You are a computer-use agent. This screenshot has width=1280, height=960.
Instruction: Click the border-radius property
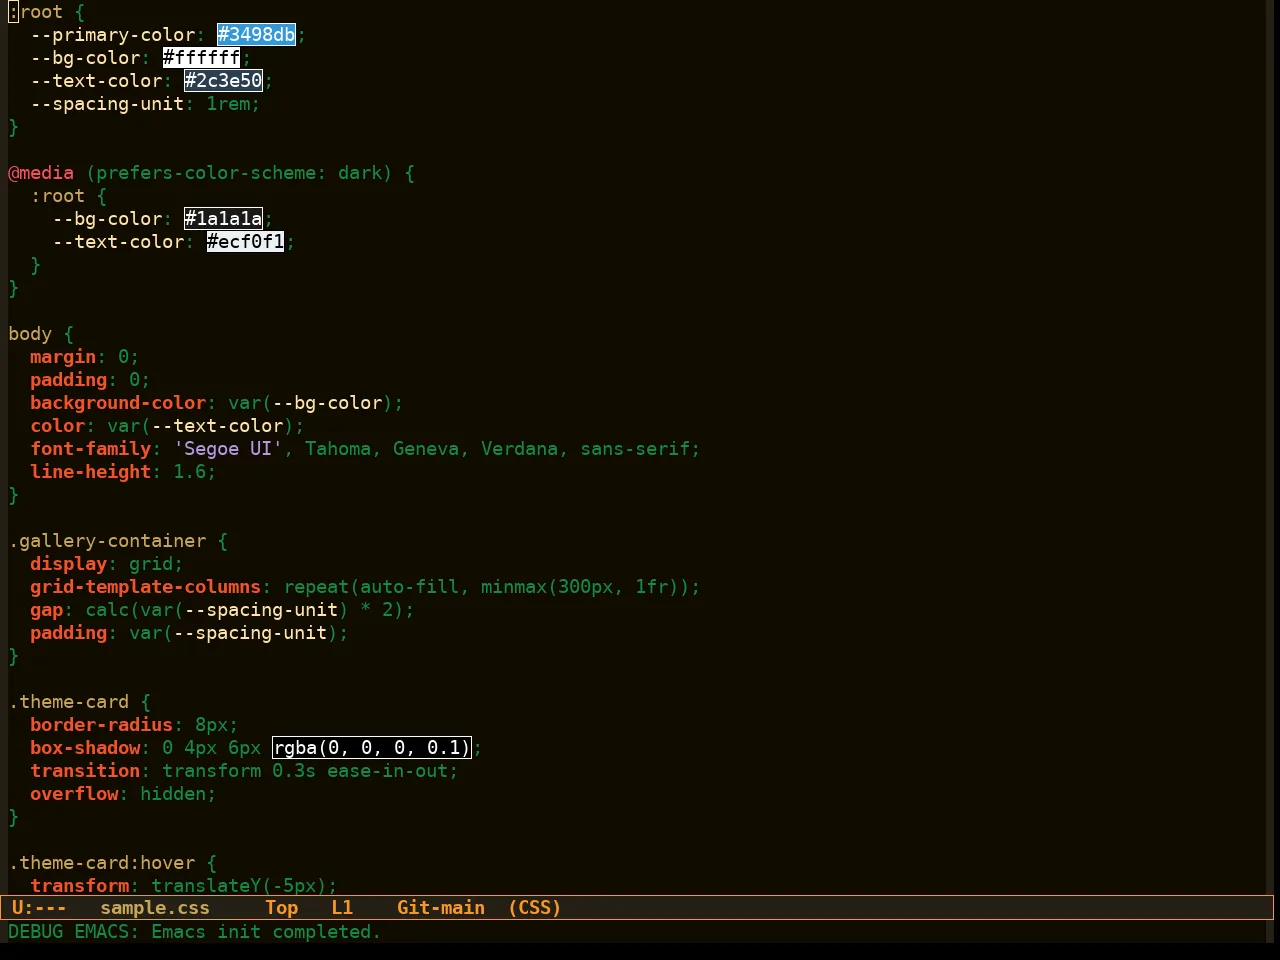pyautogui.click(x=102, y=725)
